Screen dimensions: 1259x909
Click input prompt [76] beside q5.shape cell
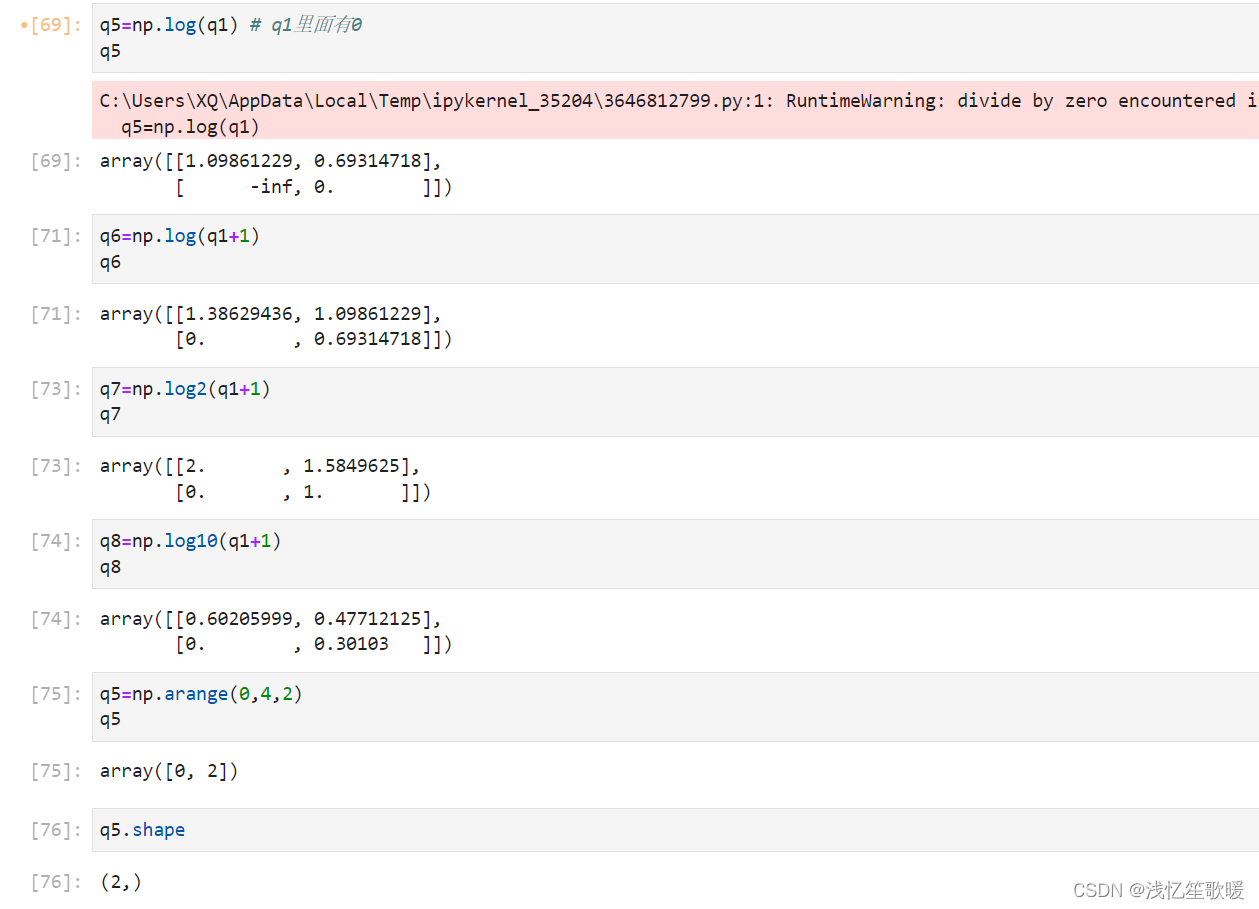coord(57,830)
